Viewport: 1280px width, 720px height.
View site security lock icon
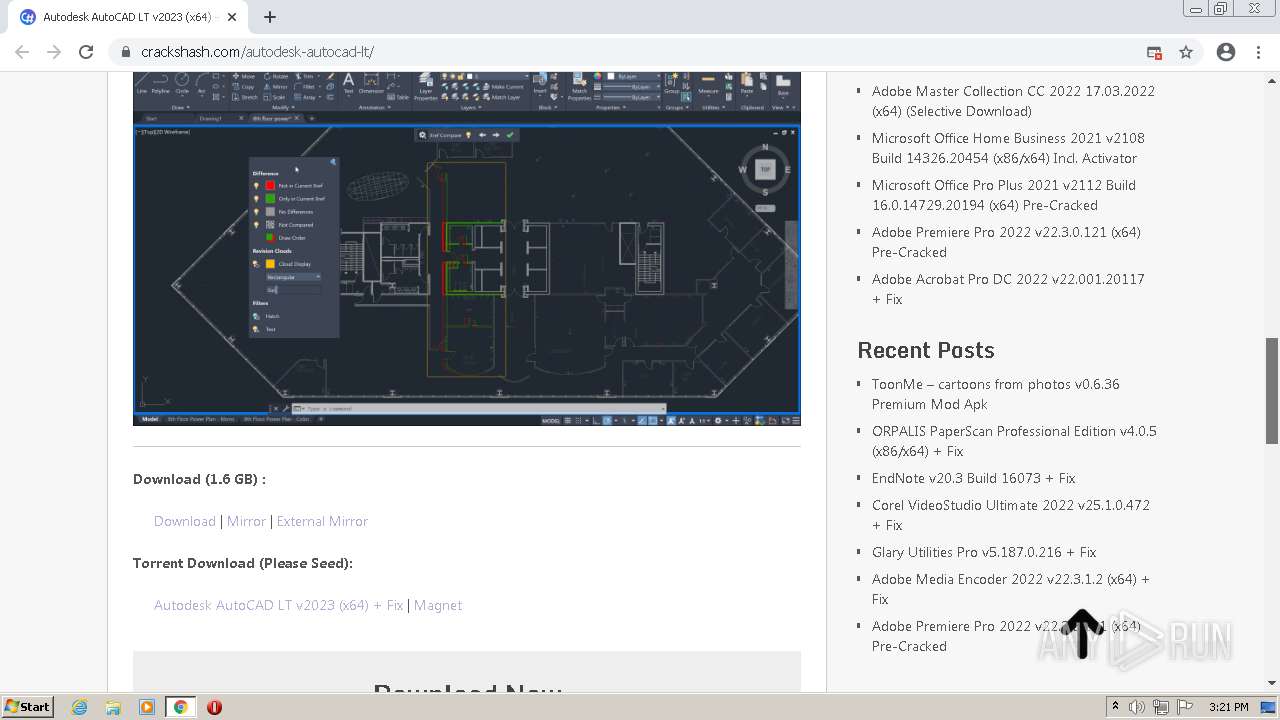(125, 52)
